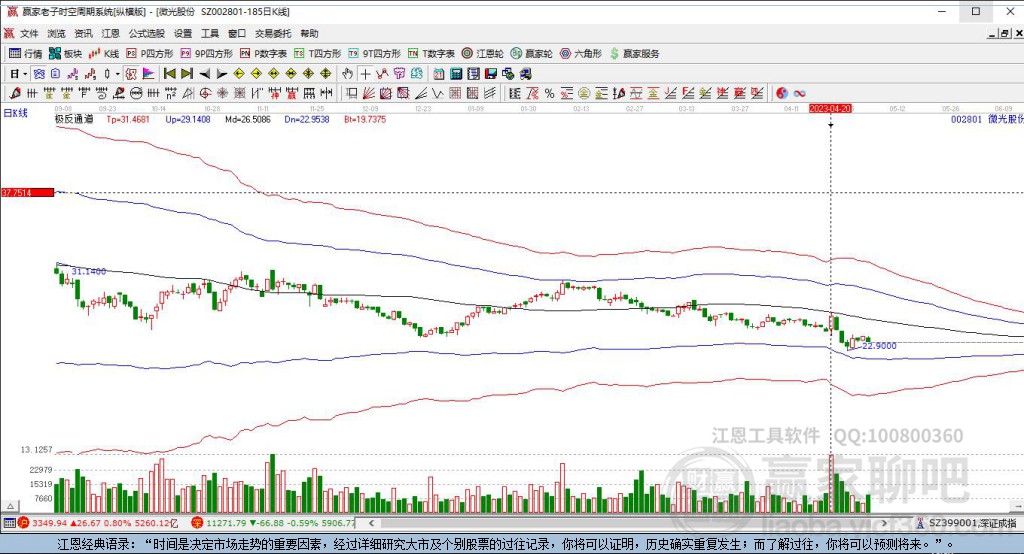This screenshot has height=554, width=1024.
Task: Open the P数字表 tool
Action: click(263, 54)
